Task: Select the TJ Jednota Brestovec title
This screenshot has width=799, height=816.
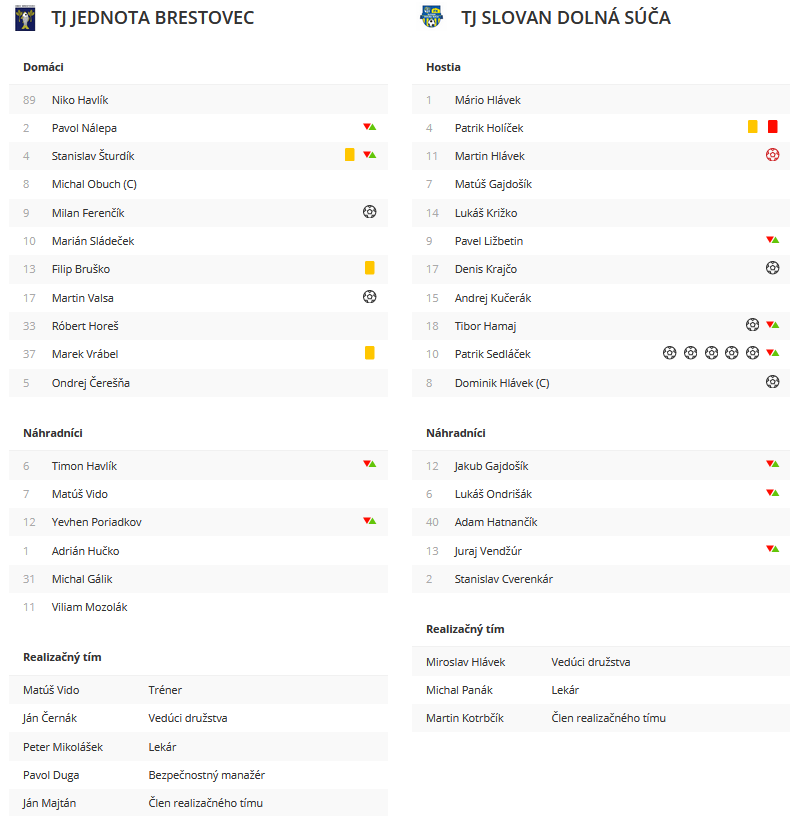Action: click(x=153, y=18)
